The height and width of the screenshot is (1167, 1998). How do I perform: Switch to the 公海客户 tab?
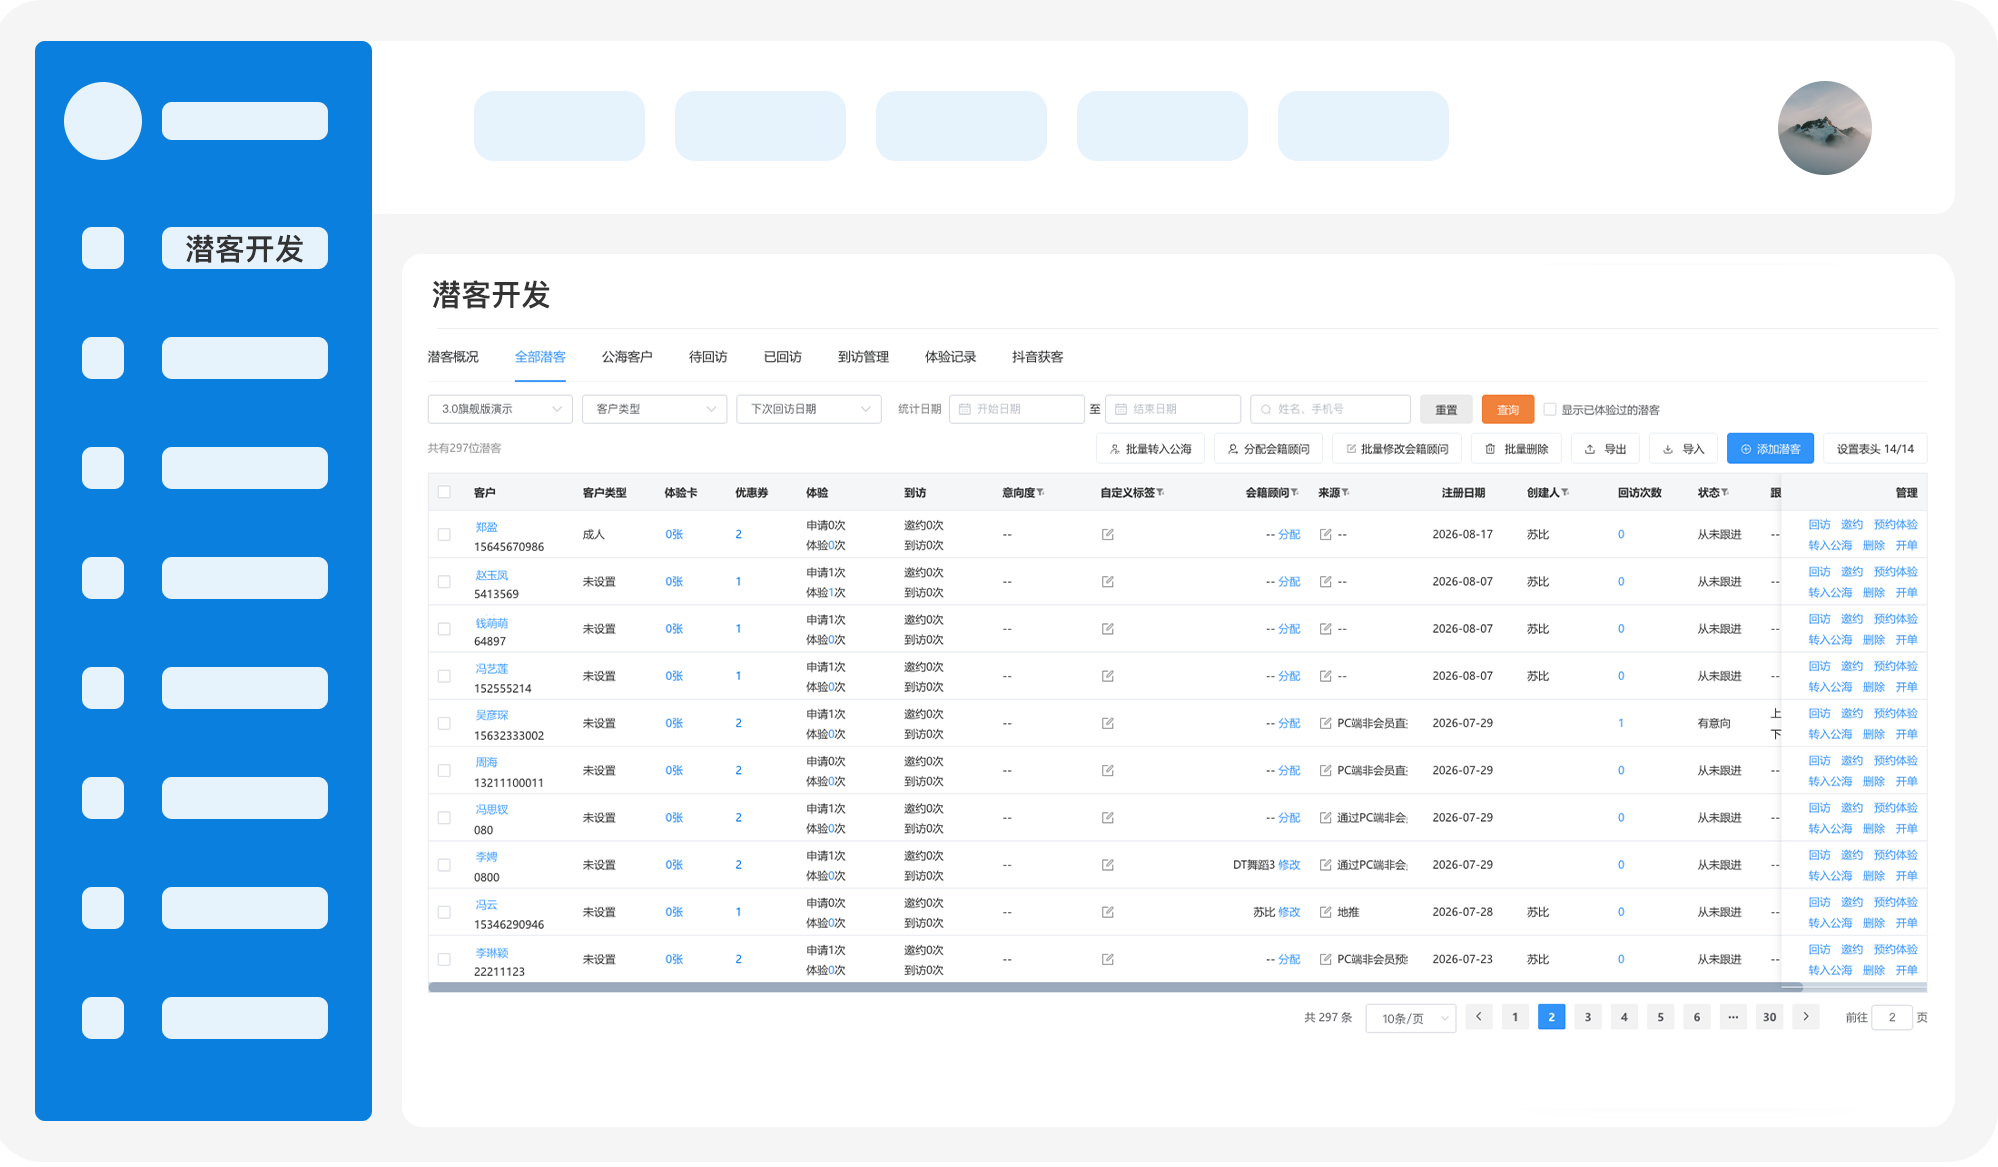pyautogui.click(x=627, y=357)
